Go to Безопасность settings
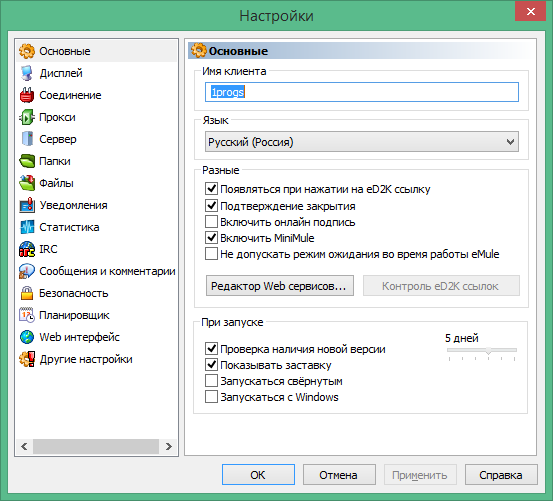 click(x=74, y=293)
